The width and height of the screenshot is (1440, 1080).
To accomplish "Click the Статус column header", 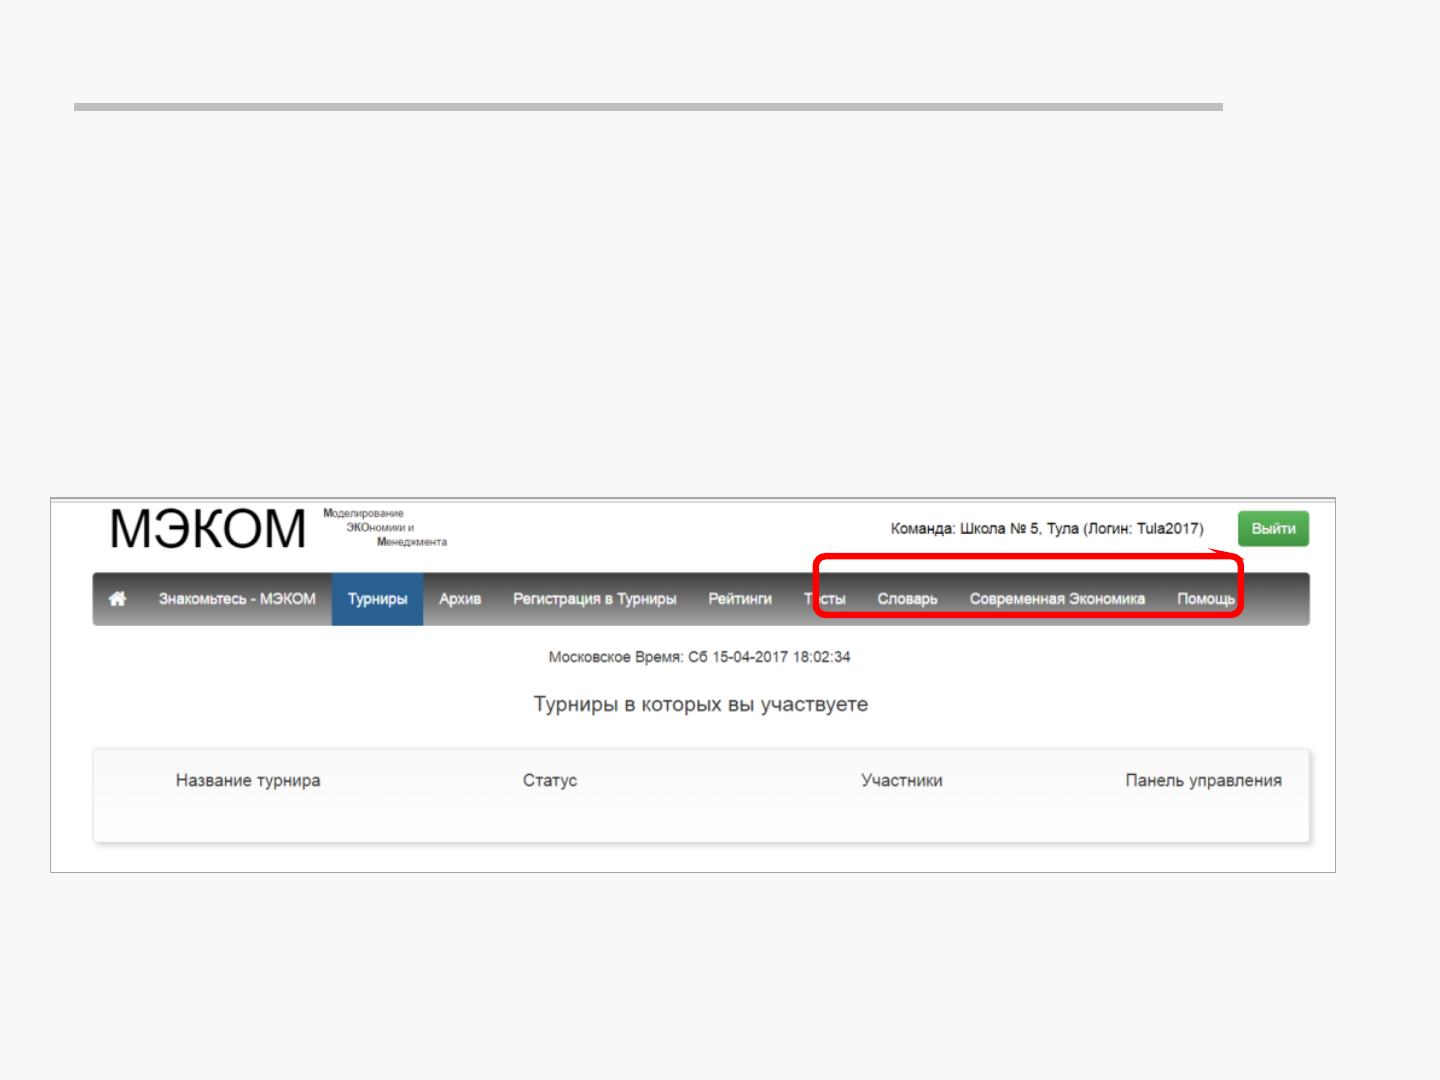I will pyautogui.click(x=550, y=781).
